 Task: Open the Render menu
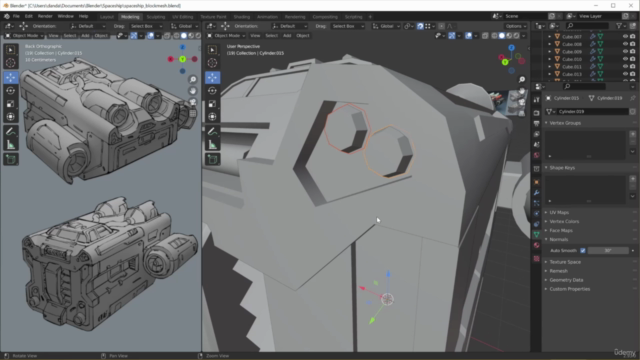tap(45, 16)
